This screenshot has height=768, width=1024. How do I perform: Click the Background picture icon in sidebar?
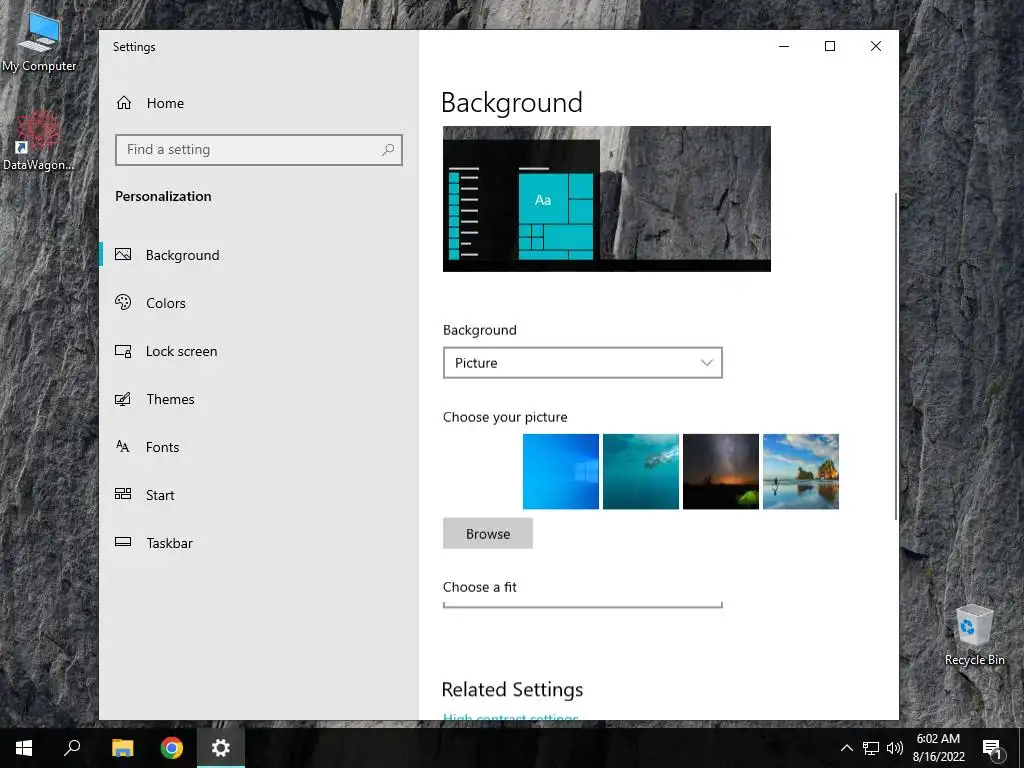click(x=123, y=254)
